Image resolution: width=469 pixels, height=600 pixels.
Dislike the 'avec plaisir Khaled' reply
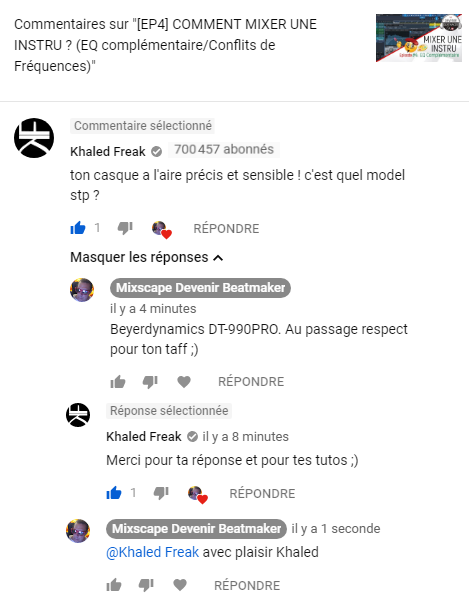[146, 585]
